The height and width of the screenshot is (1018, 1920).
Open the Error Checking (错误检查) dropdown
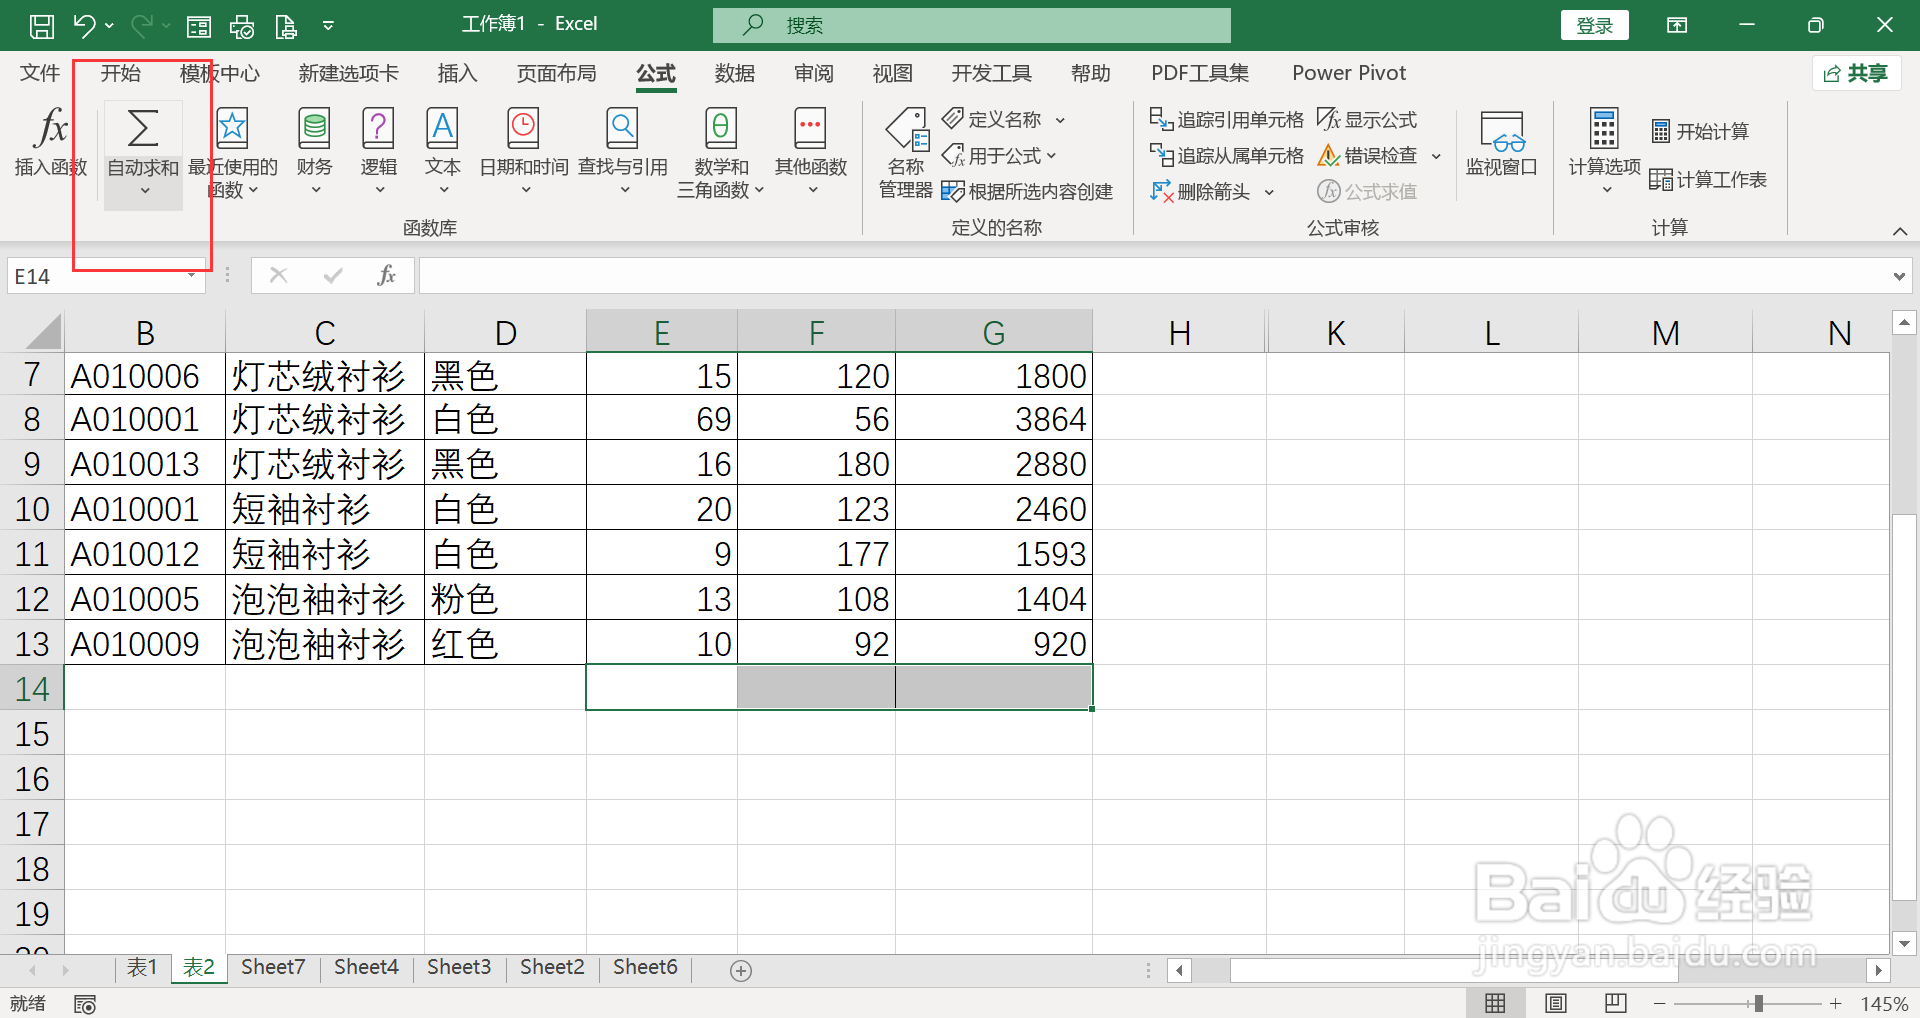[x=1437, y=155]
